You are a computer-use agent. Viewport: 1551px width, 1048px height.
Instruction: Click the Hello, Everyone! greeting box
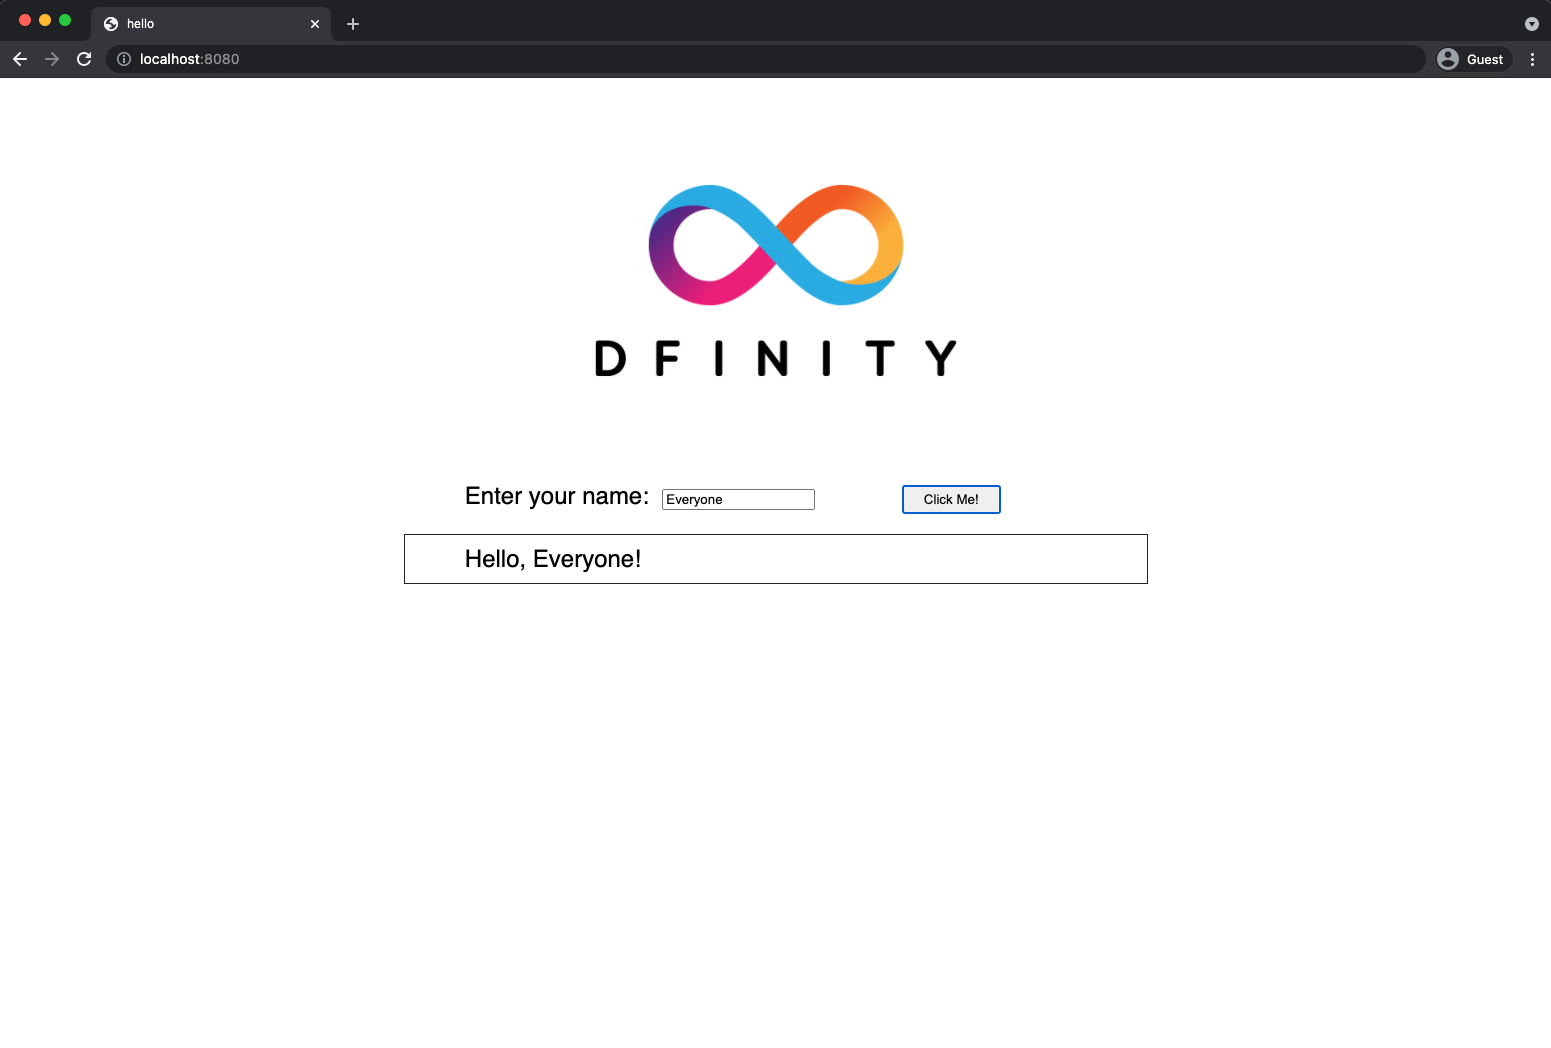click(775, 559)
